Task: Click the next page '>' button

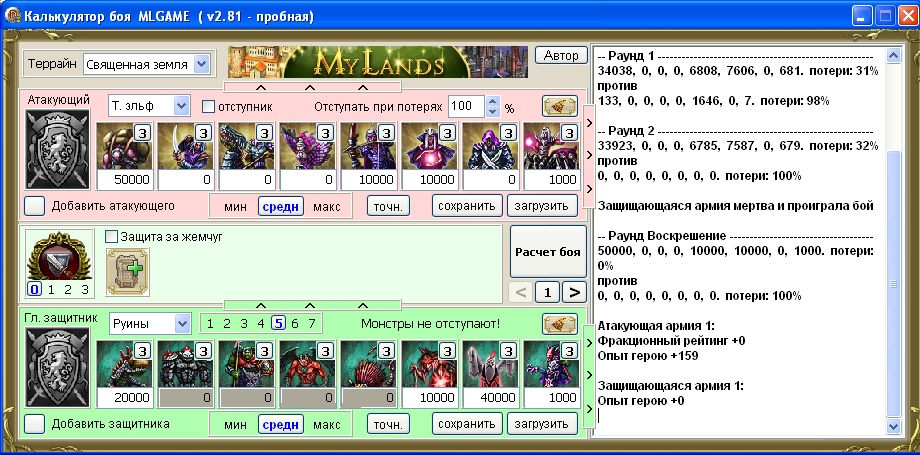Action: [574, 292]
